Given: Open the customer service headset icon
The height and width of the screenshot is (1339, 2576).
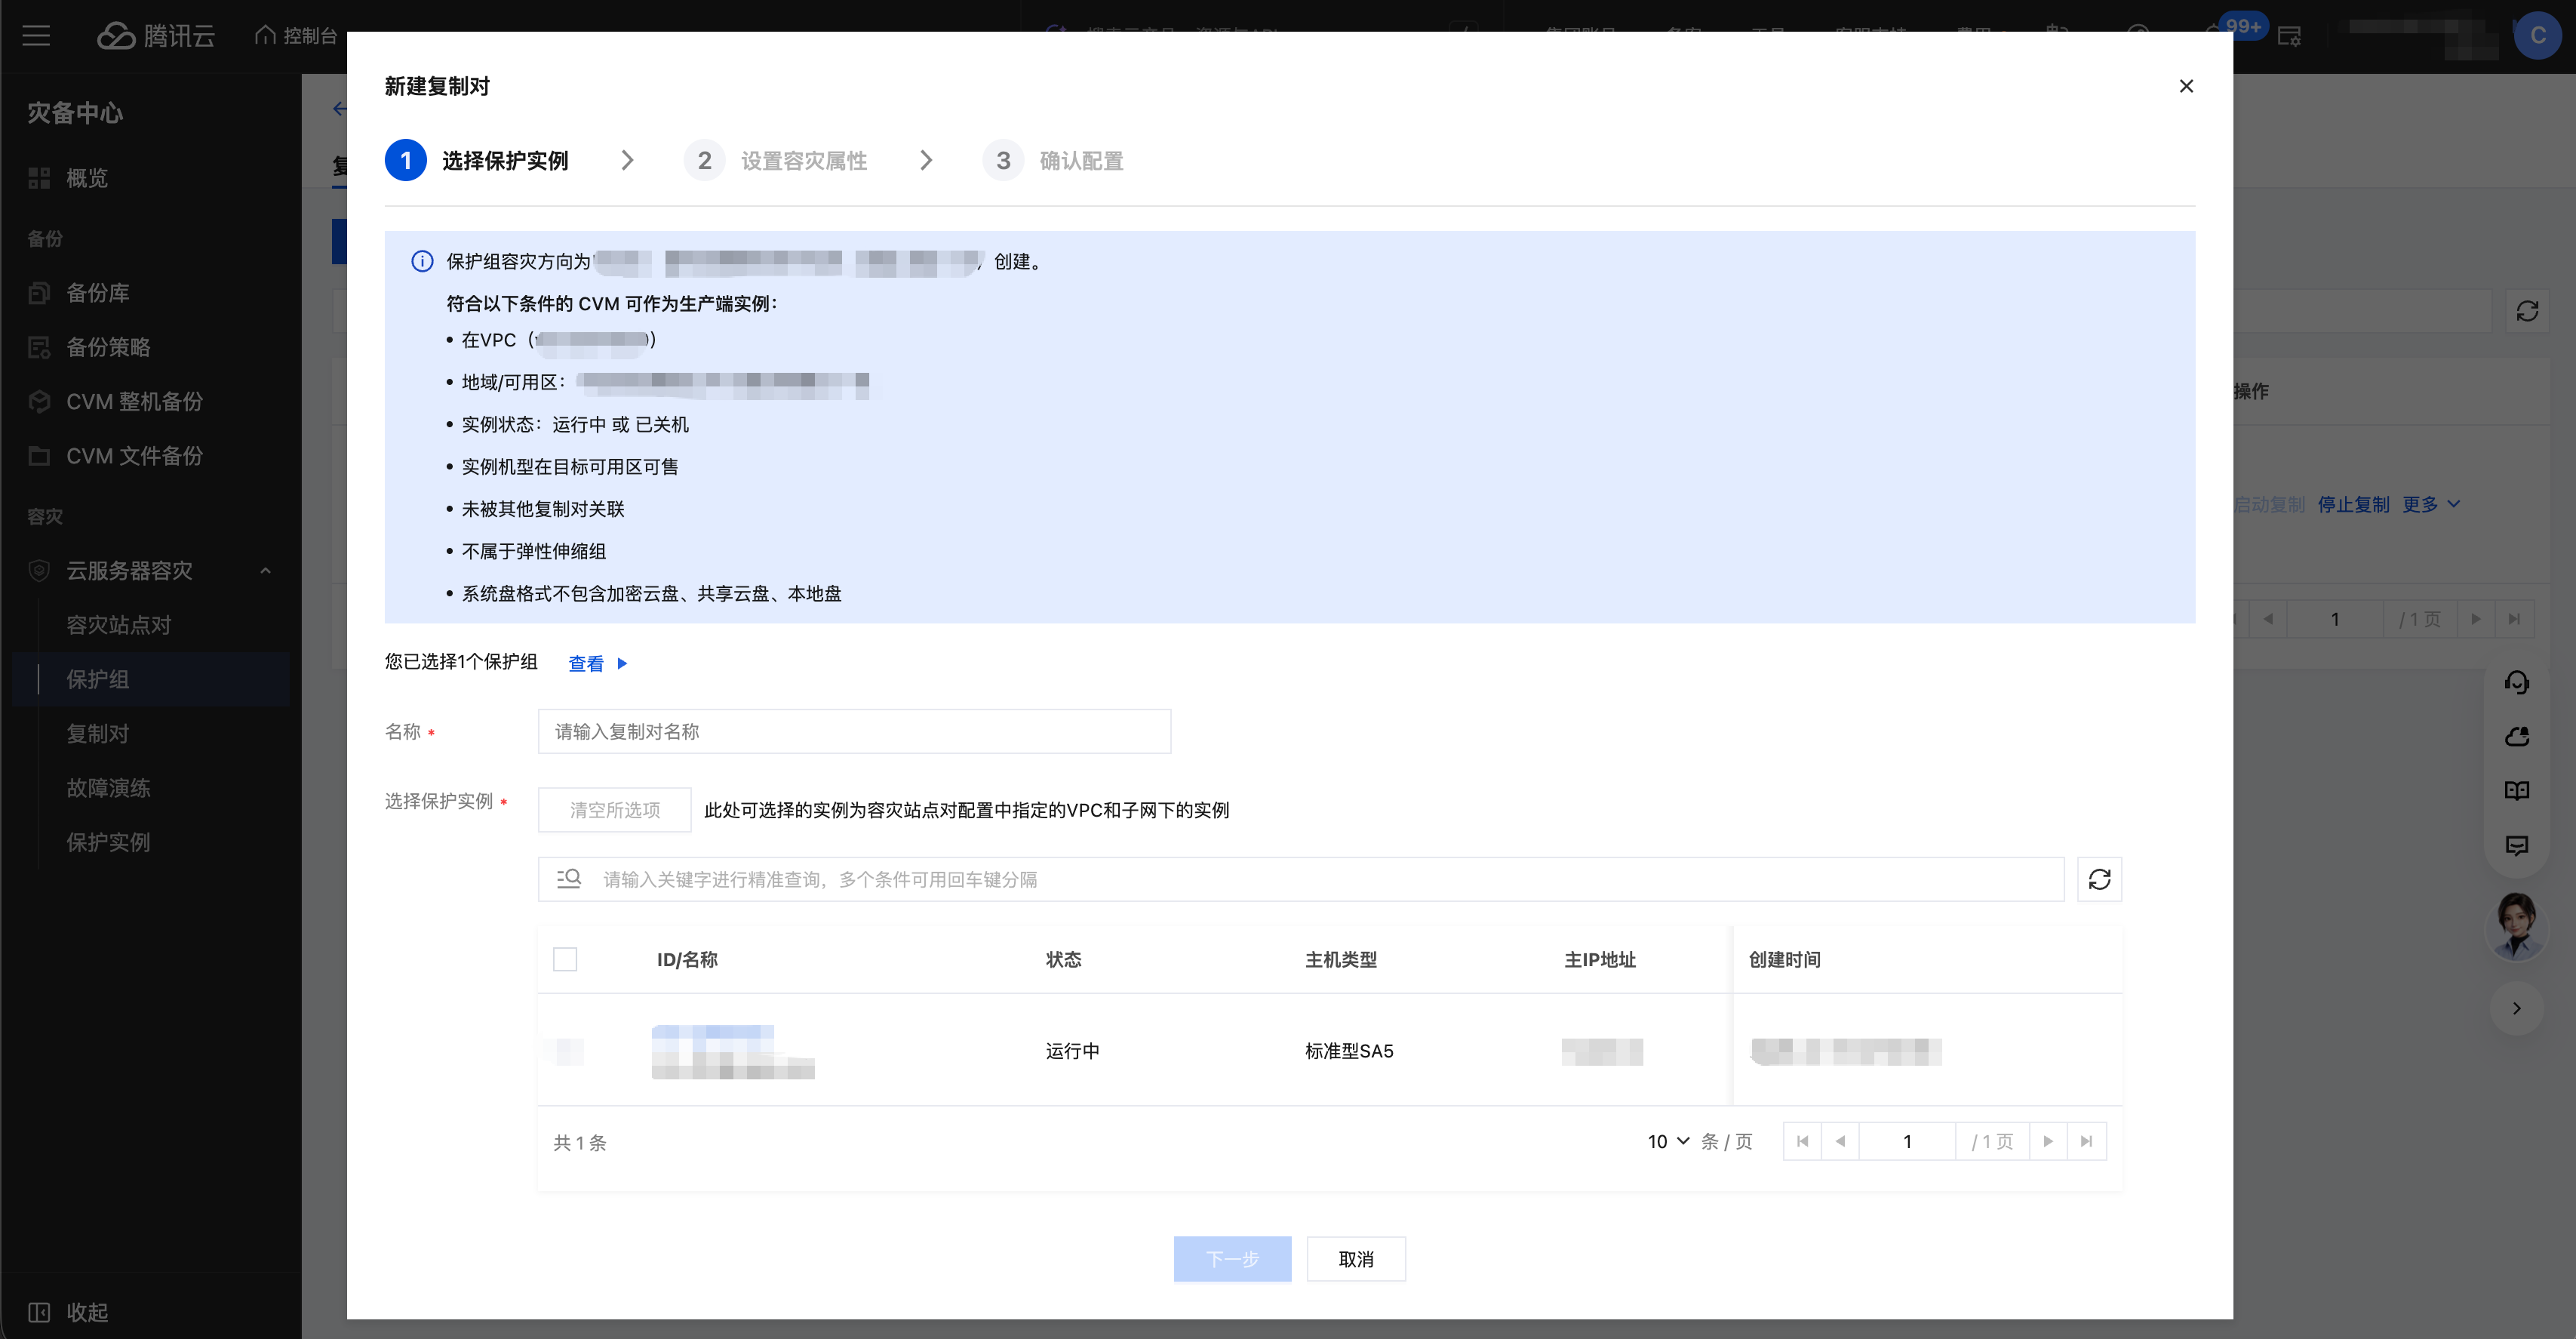Looking at the screenshot, I should [x=2516, y=683].
